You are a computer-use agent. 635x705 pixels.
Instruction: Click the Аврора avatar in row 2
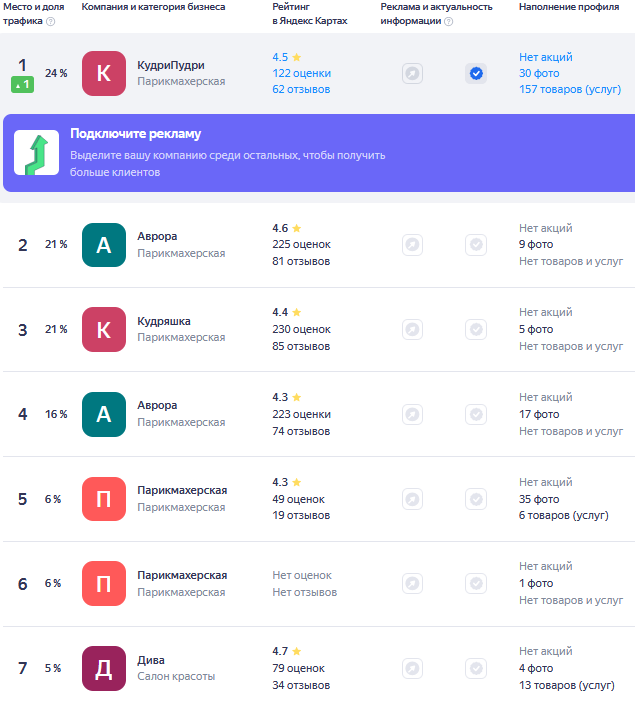tap(104, 245)
